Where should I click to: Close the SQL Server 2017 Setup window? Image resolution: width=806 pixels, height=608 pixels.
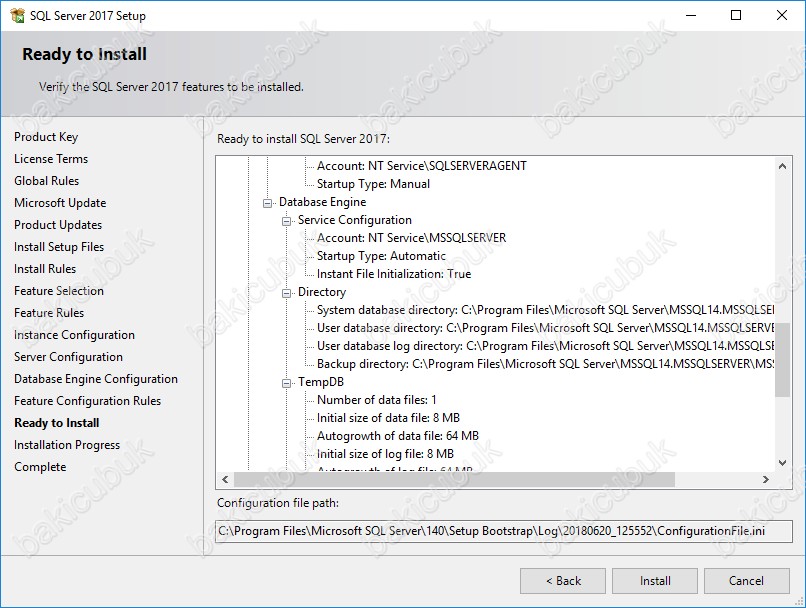coord(782,15)
